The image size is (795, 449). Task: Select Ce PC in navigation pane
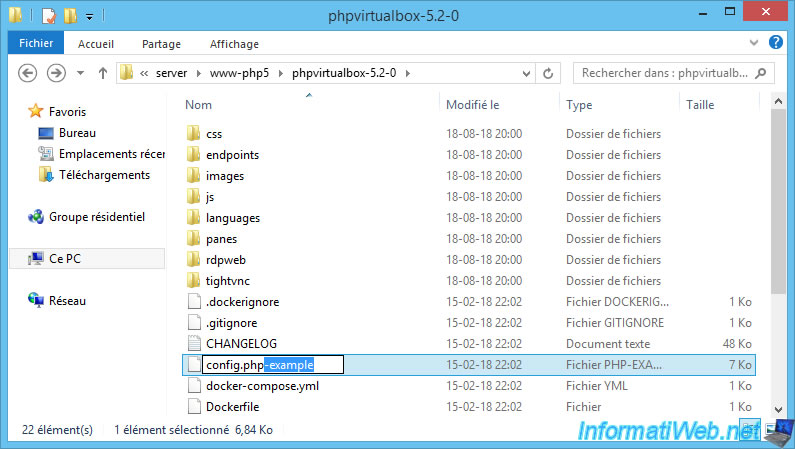[64, 258]
